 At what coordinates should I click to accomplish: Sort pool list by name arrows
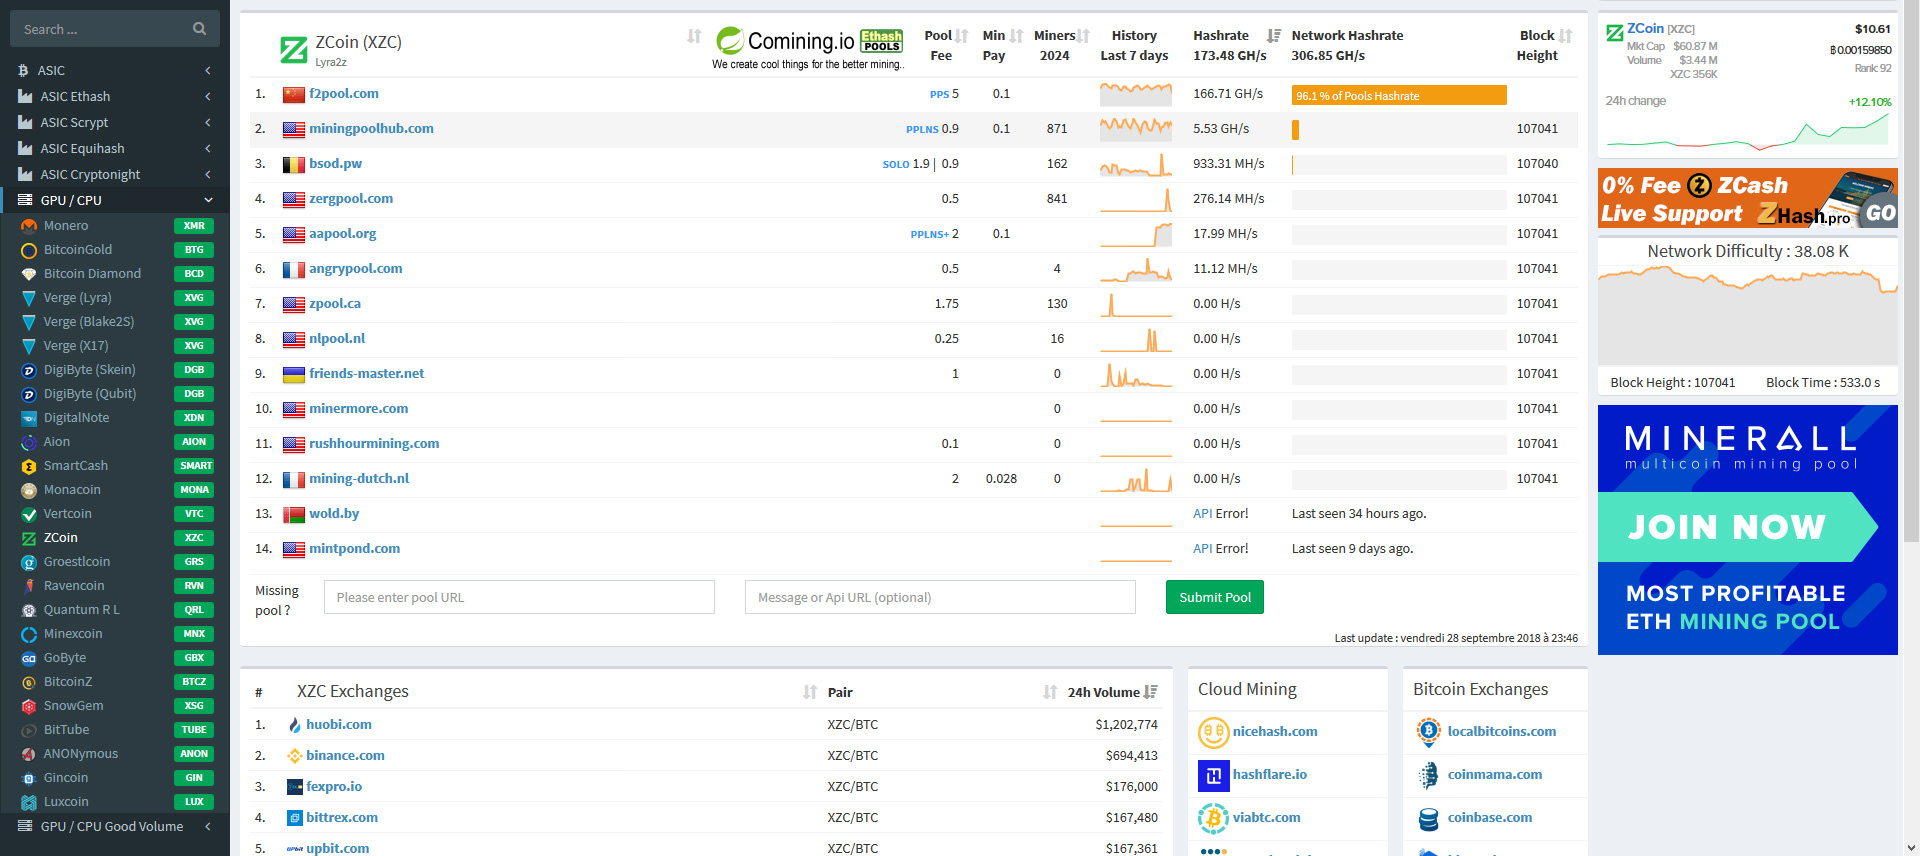tap(694, 36)
